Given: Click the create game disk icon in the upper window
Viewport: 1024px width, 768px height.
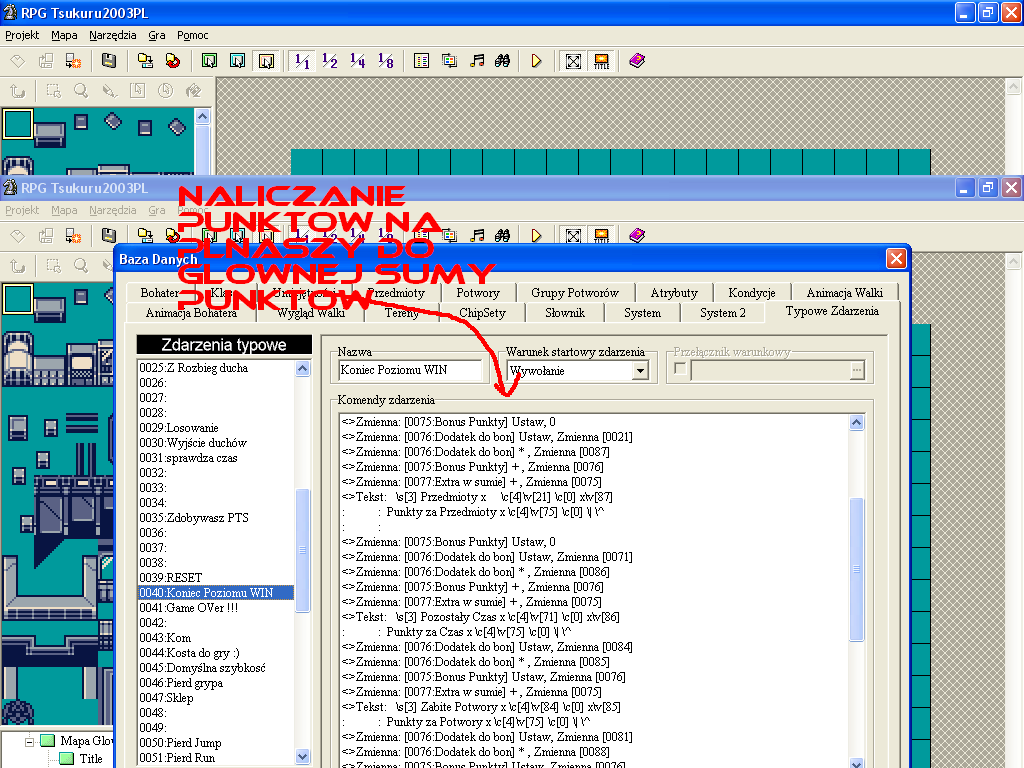Looking at the screenshot, I should click(x=145, y=61).
